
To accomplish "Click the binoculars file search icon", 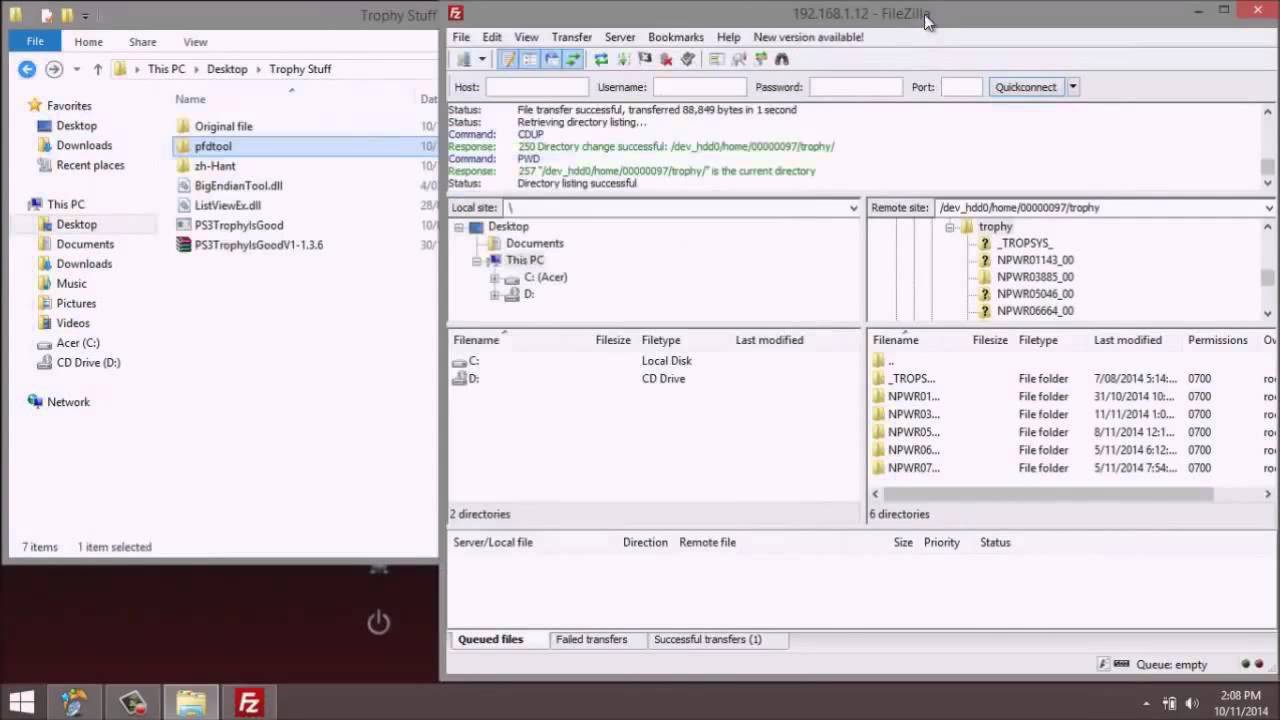I will (782, 60).
